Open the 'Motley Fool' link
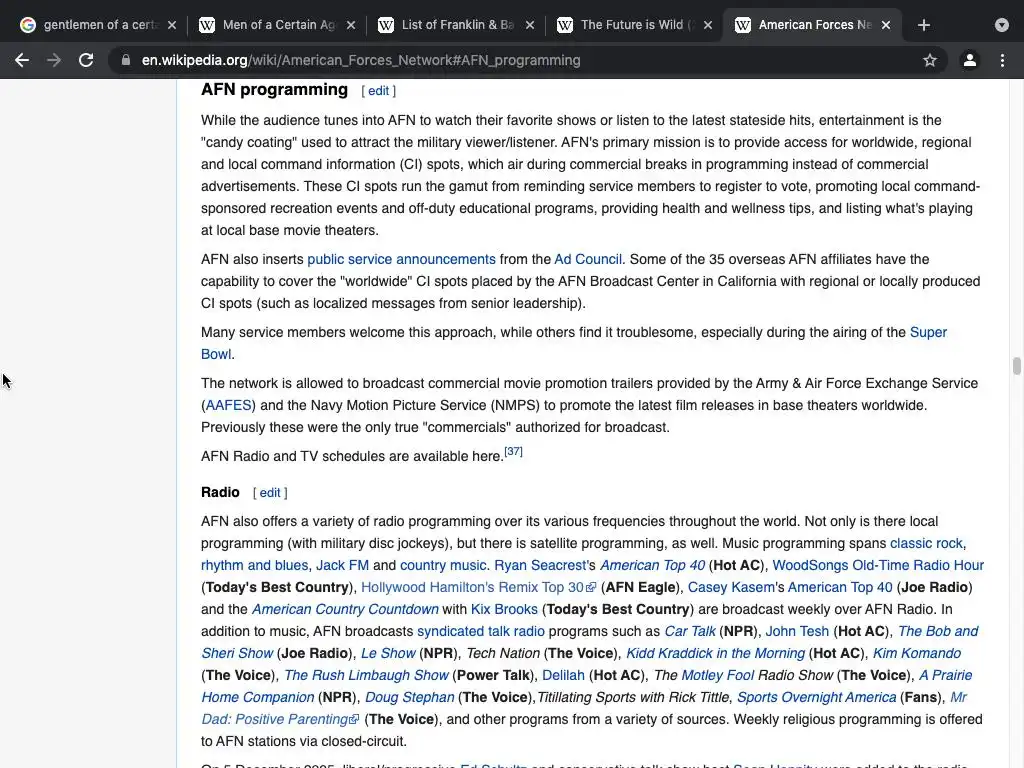 (x=717, y=675)
